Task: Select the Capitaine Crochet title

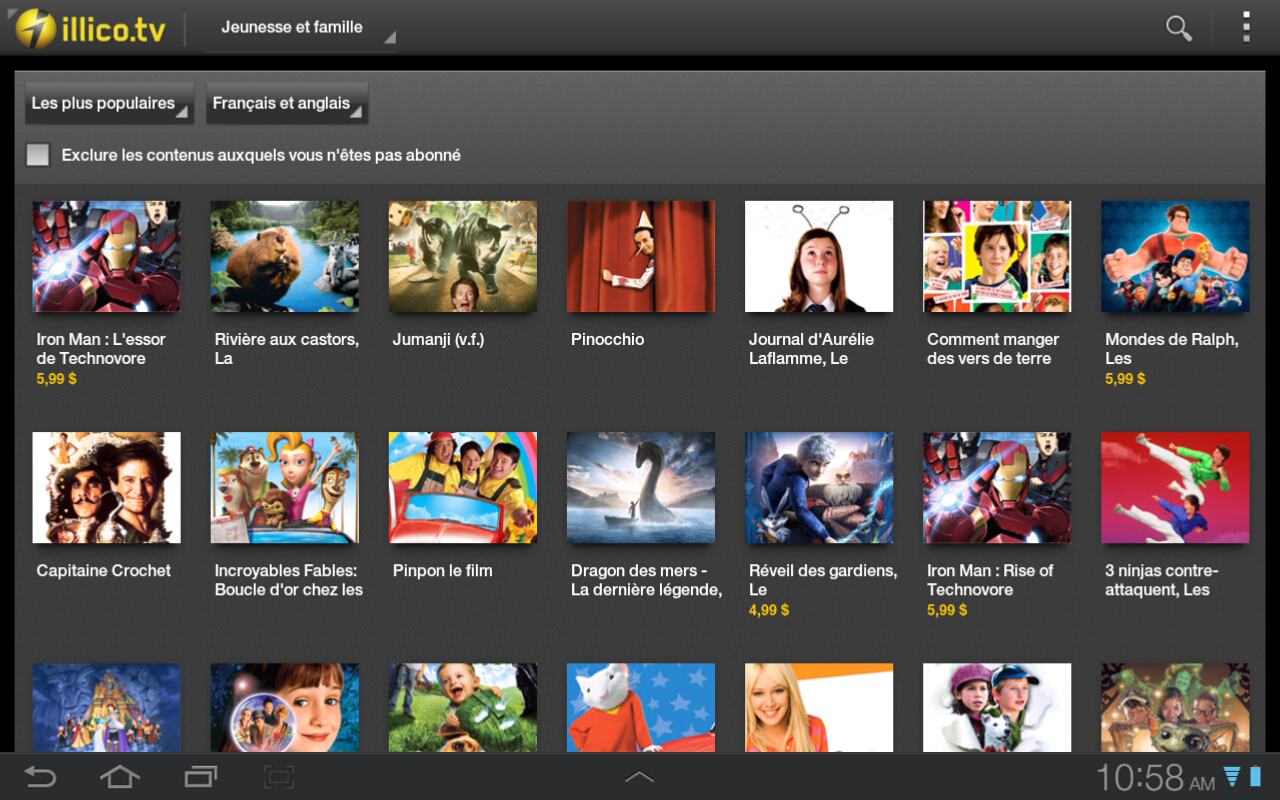Action: coord(104,571)
